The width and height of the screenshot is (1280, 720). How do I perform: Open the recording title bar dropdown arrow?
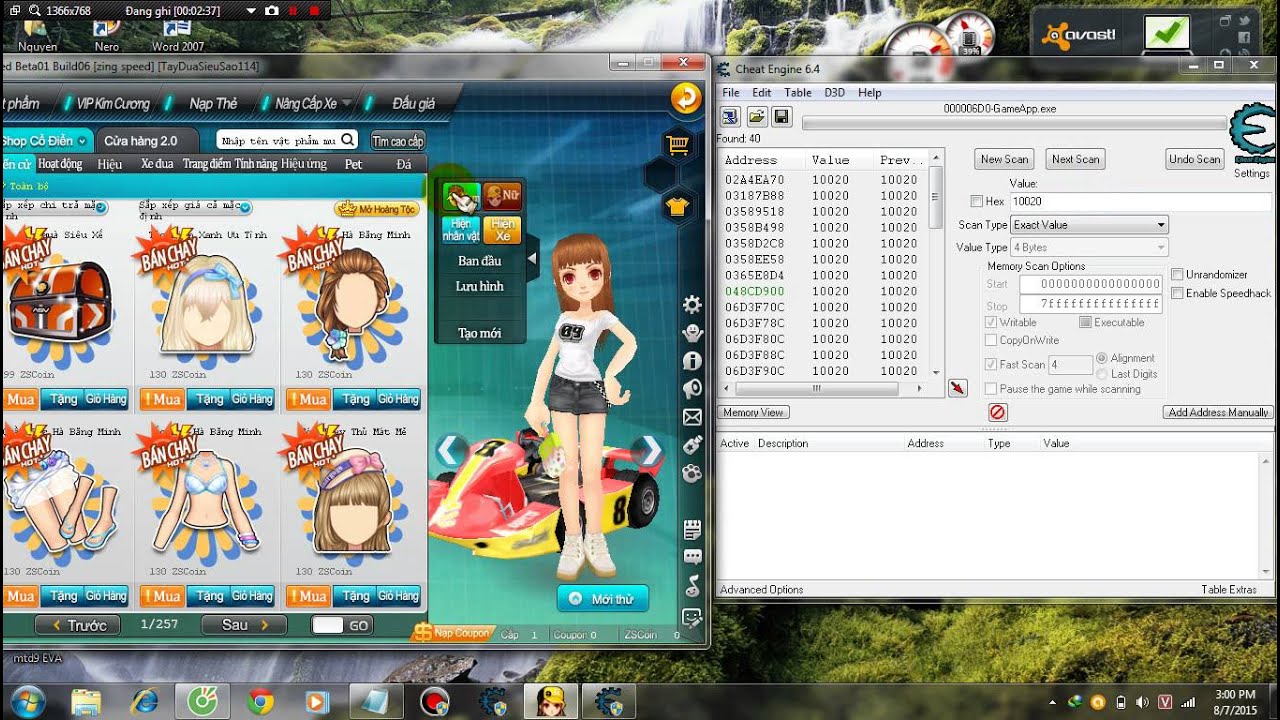pos(250,11)
